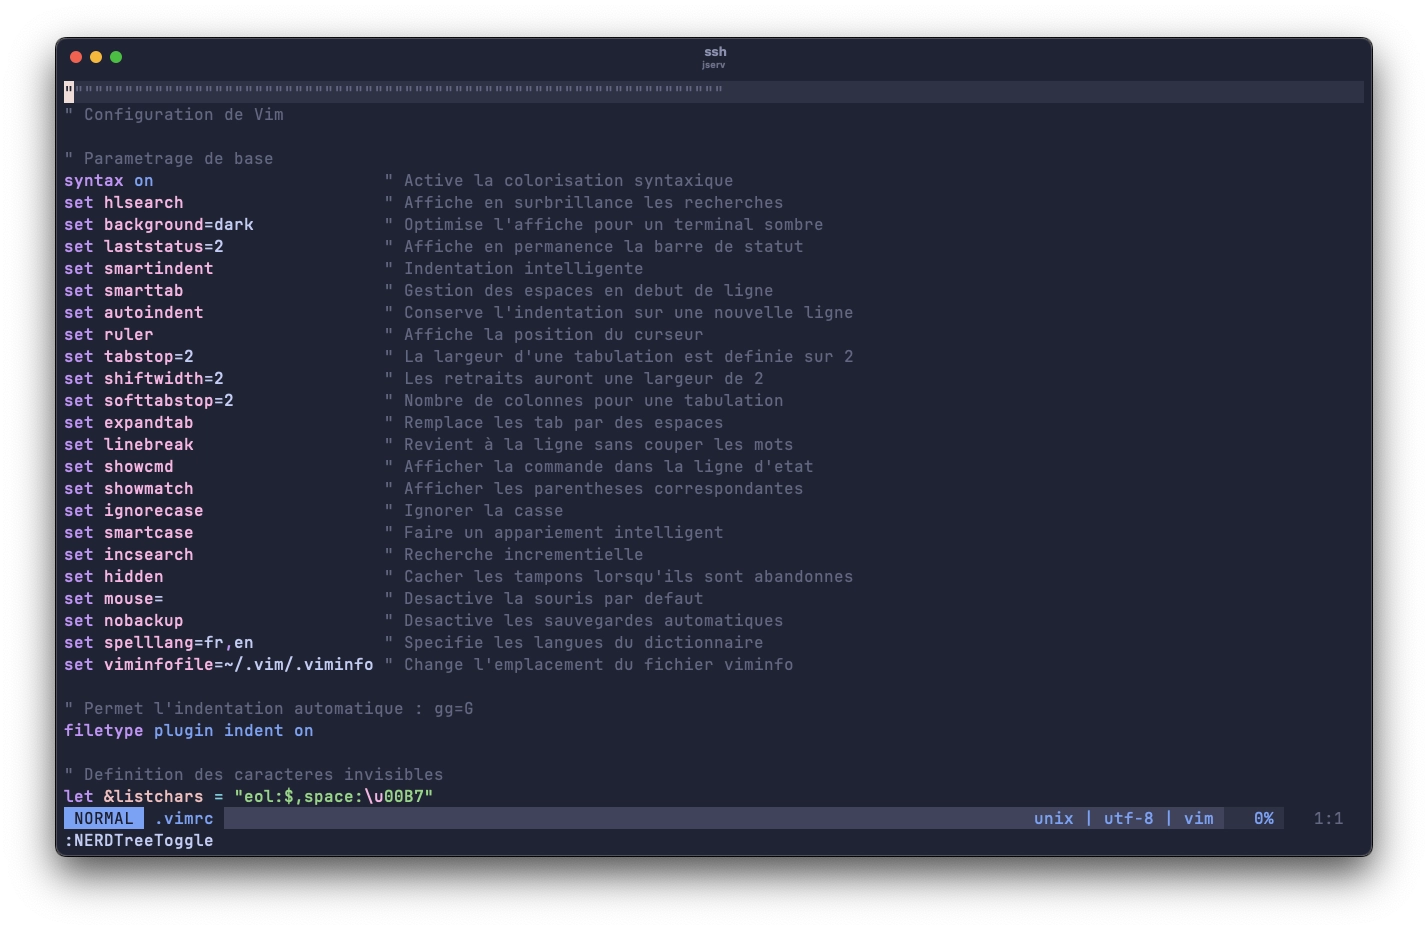Click 'set softtabstop=2' line
The image size is (1428, 930).
(x=149, y=401)
